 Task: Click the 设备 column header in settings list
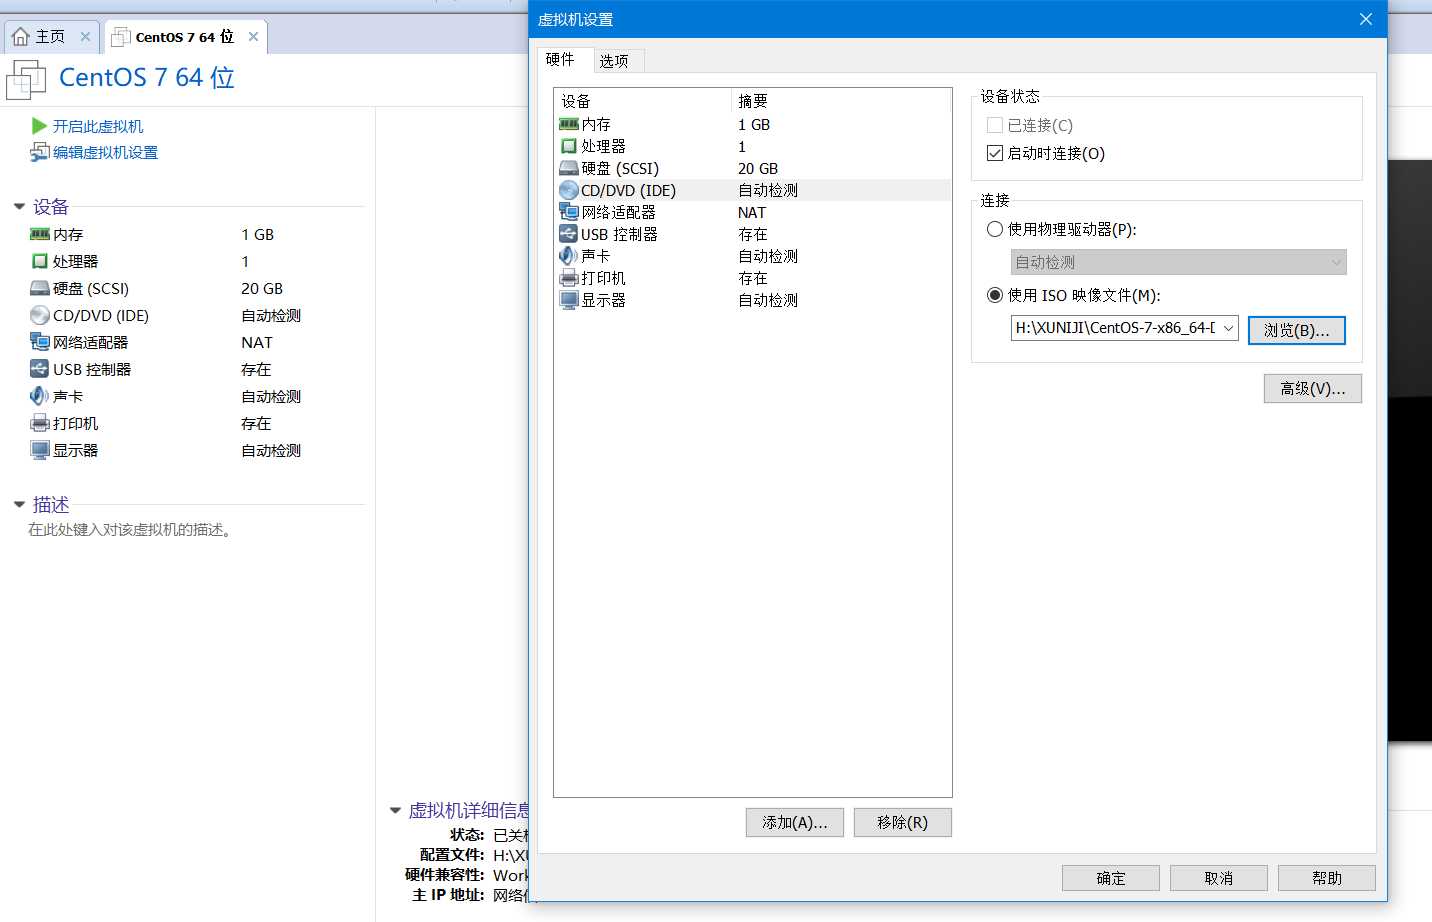click(643, 101)
